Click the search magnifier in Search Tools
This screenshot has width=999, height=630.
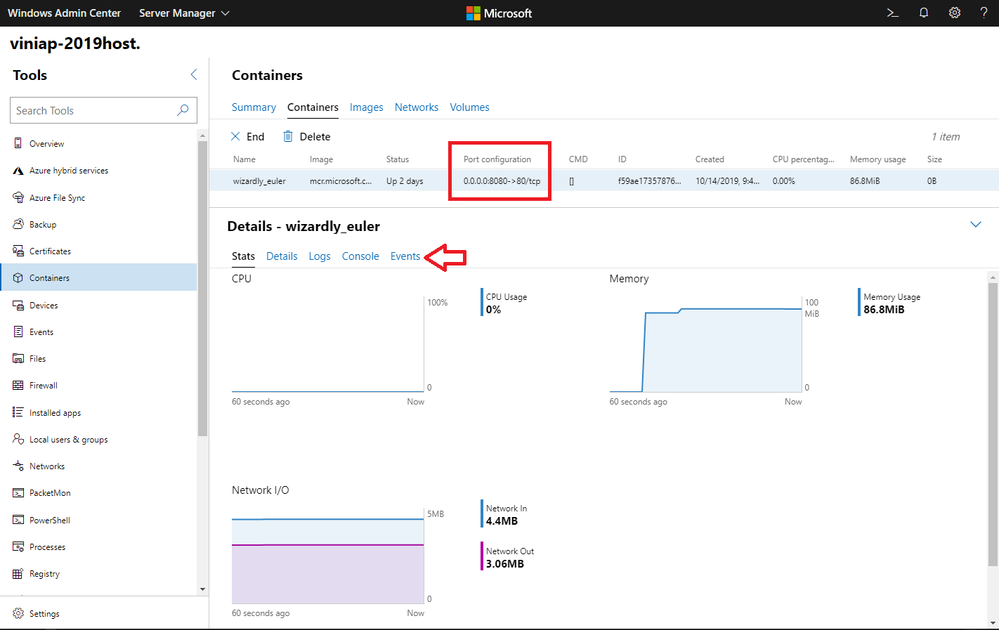coord(183,110)
